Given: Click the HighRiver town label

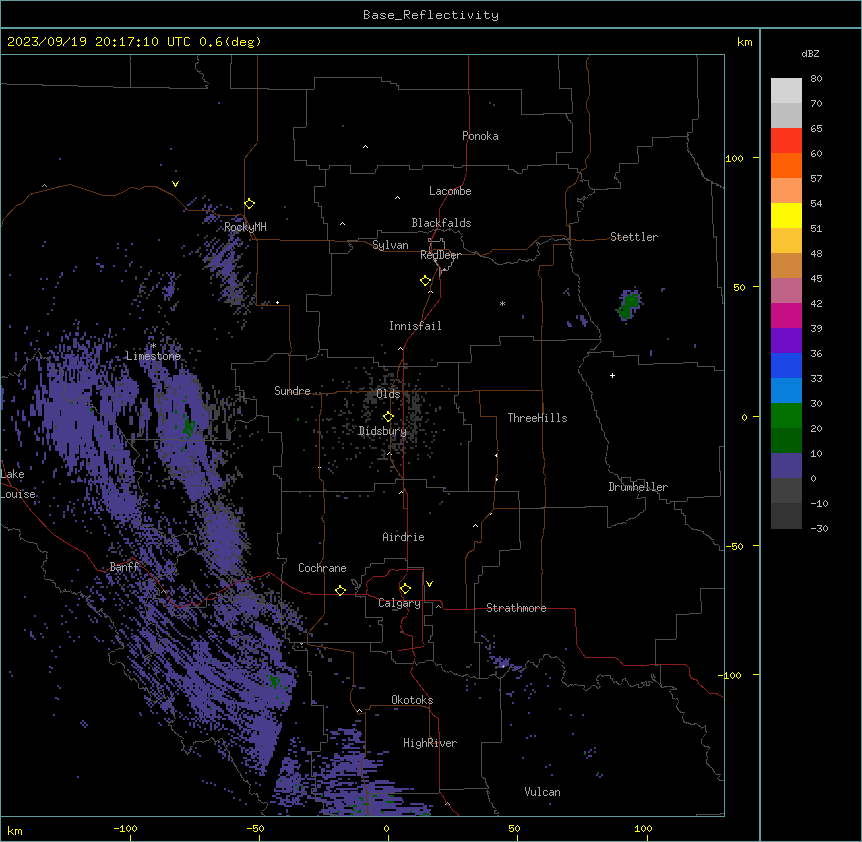Looking at the screenshot, I should (x=430, y=743).
